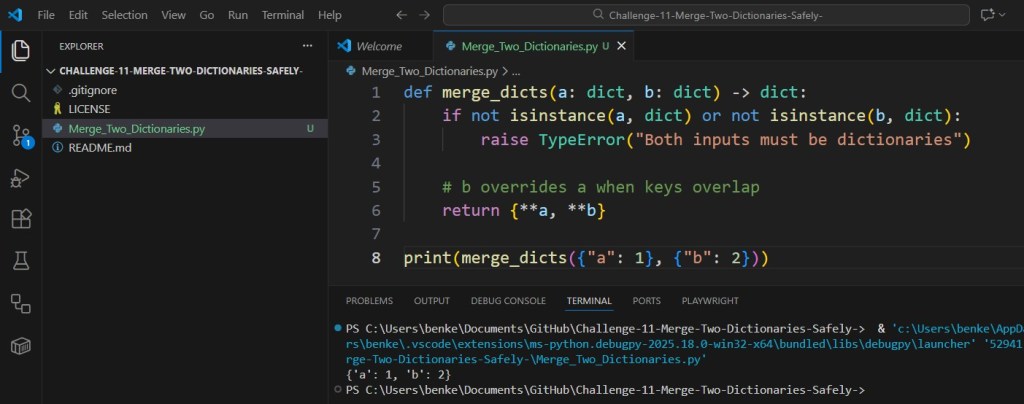Open the Selection menu
Screen dimensions: 1024x404
(x=124, y=15)
